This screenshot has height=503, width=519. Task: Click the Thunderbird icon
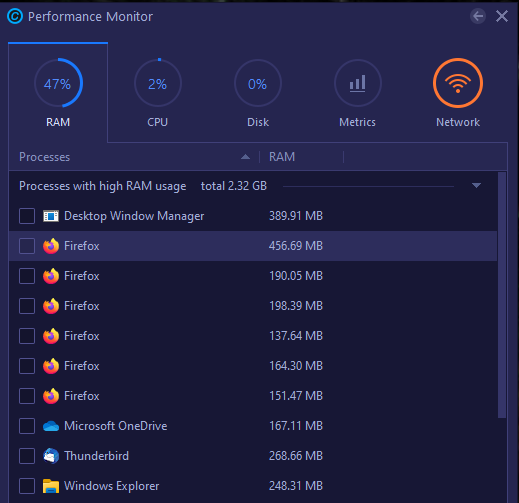tap(51, 456)
